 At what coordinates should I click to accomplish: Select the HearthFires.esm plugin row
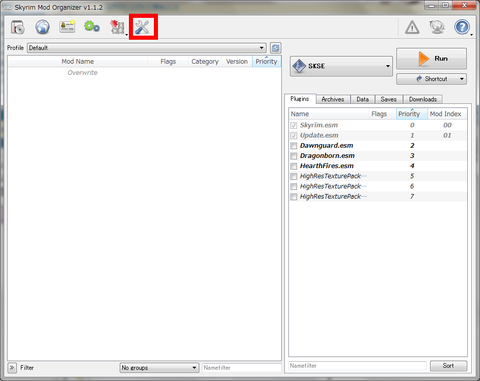coord(378,166)
